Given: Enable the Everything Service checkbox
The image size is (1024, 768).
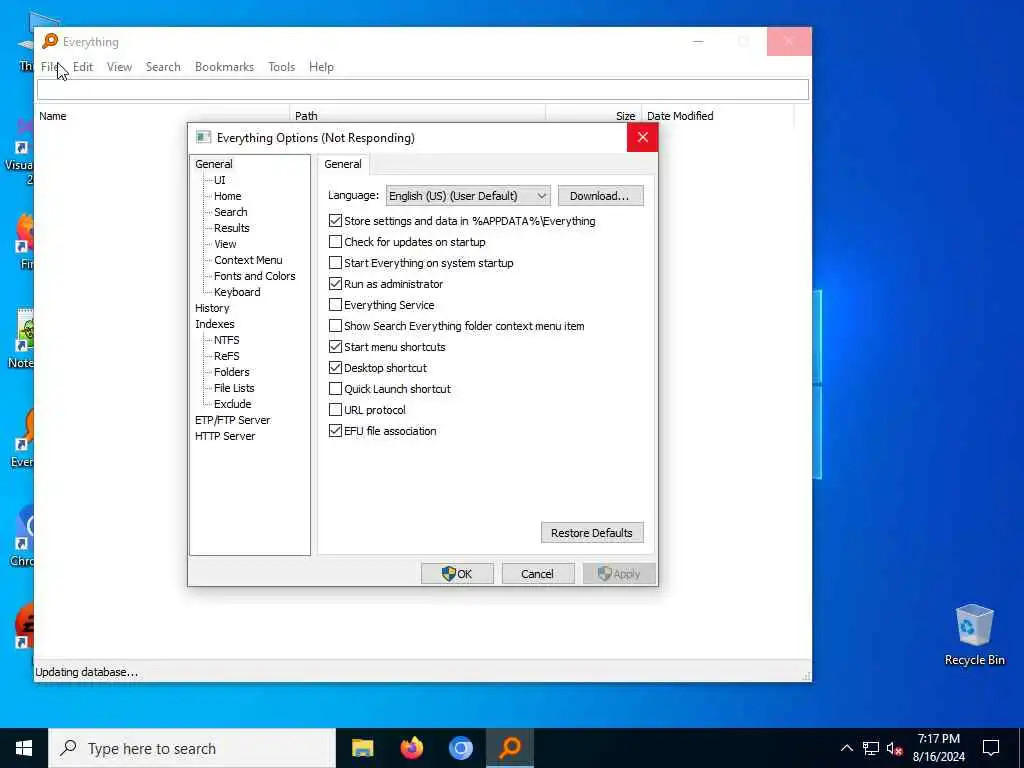Looking at the screenshot, I should (335, 304).
